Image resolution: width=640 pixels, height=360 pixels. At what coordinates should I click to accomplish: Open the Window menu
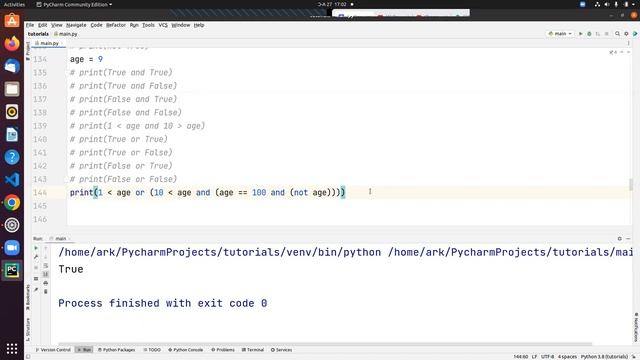click(181, 25)
